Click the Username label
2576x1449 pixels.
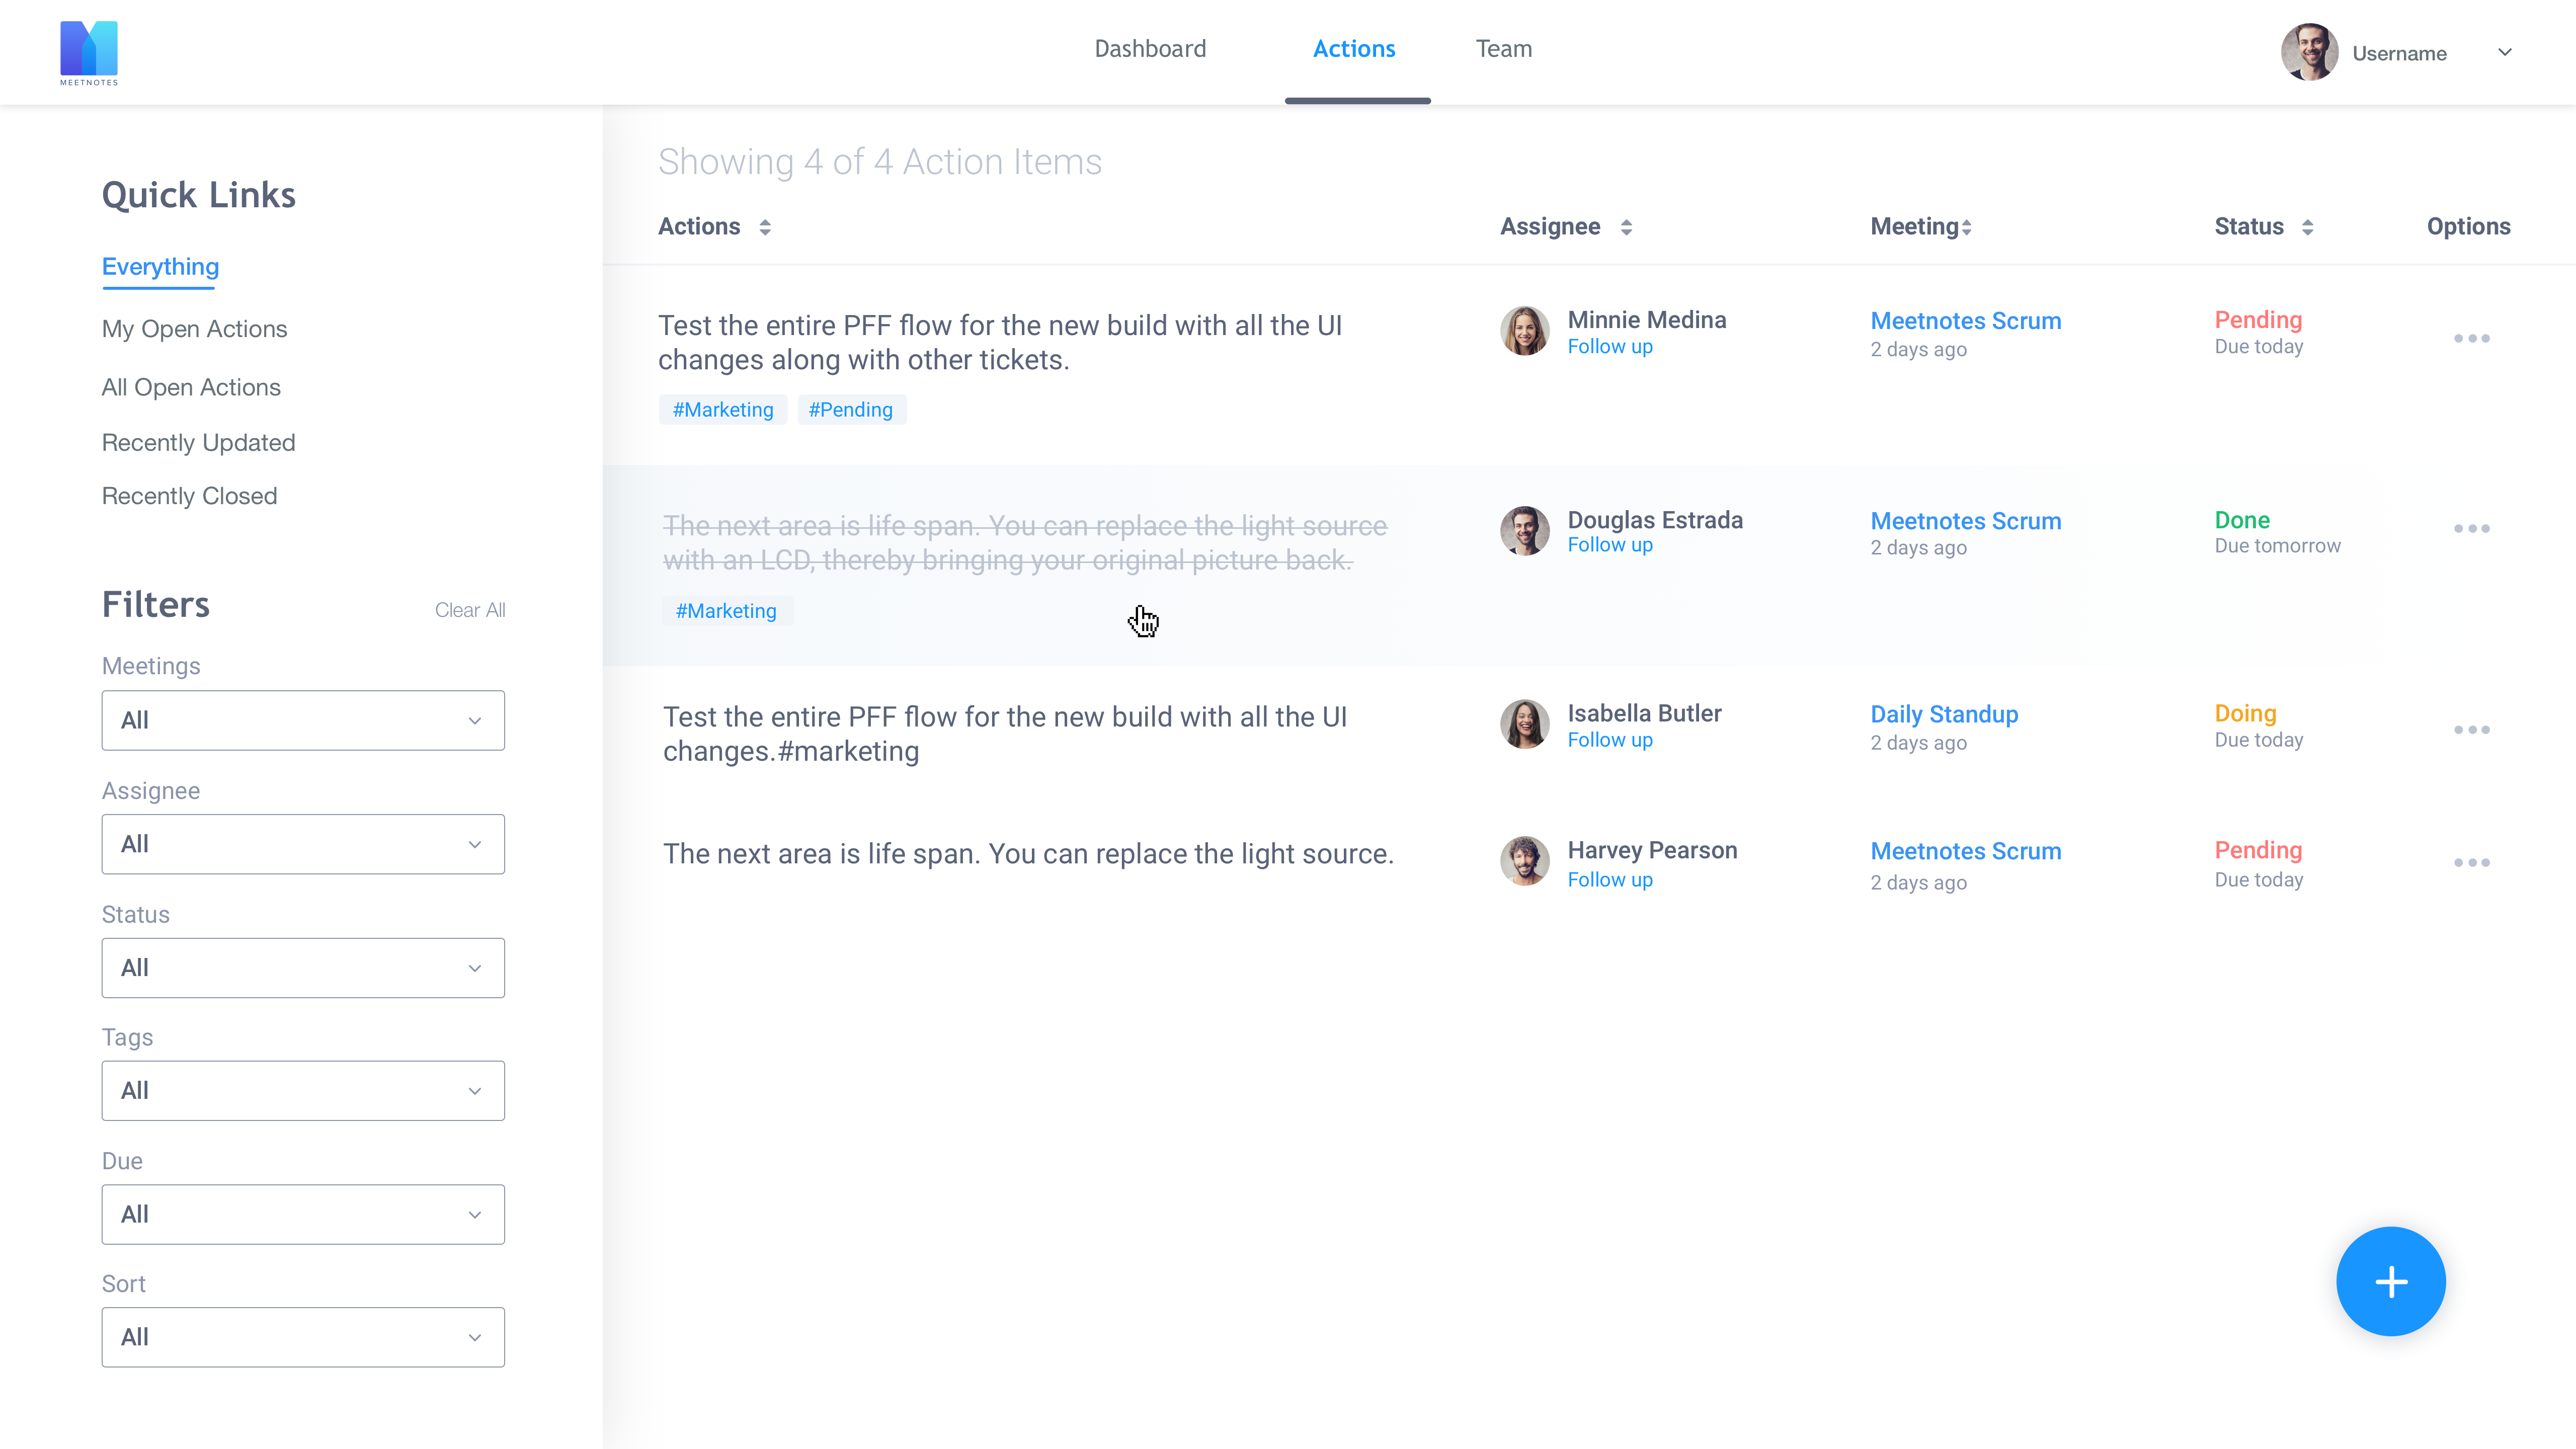click(x=2399, y=54)
